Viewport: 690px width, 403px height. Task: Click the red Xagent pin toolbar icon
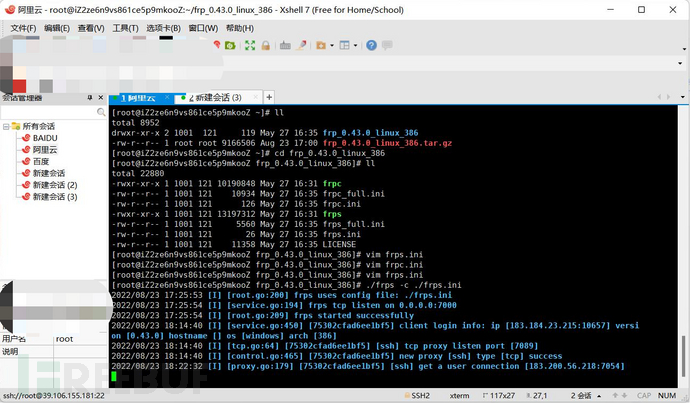[x=217, y=45]
